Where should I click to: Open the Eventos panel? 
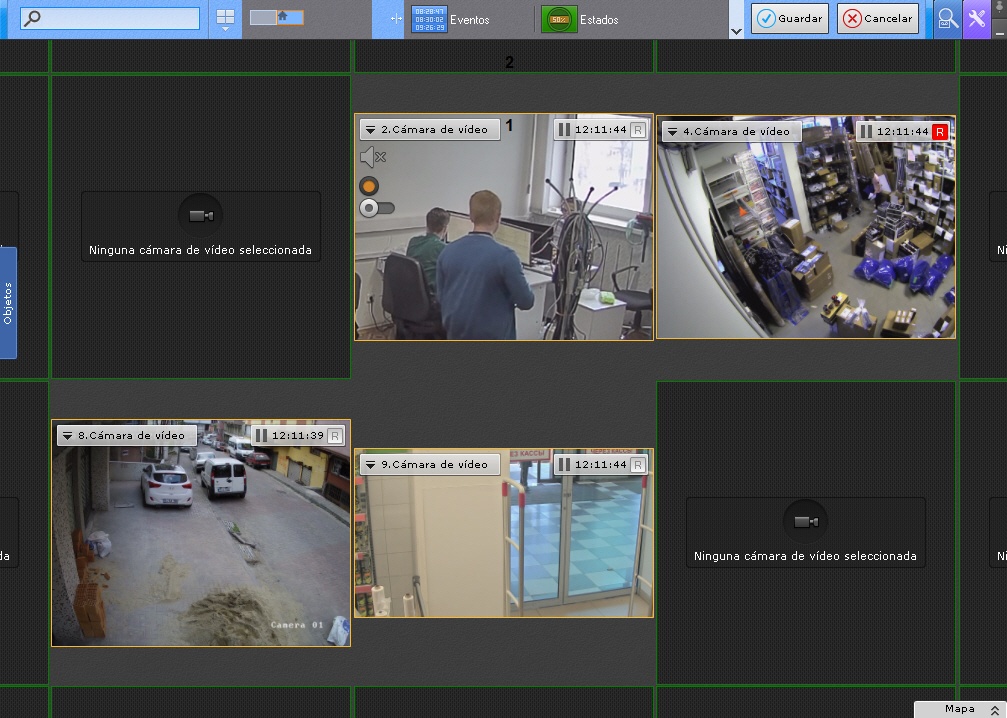click(451, 19)
